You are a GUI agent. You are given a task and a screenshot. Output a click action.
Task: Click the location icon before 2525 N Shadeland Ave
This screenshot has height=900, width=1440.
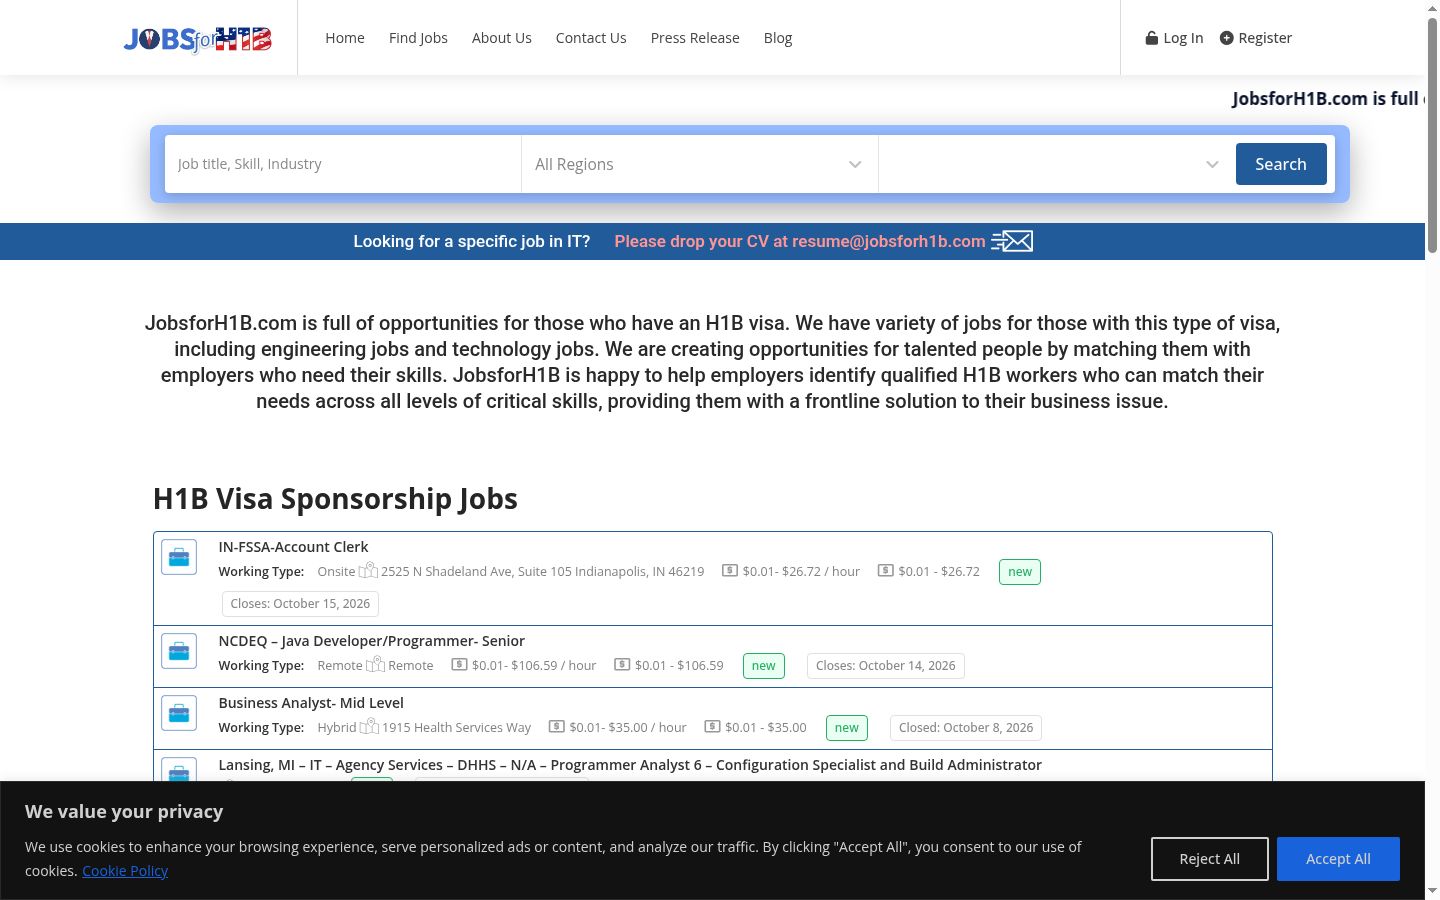pos(368,571)
